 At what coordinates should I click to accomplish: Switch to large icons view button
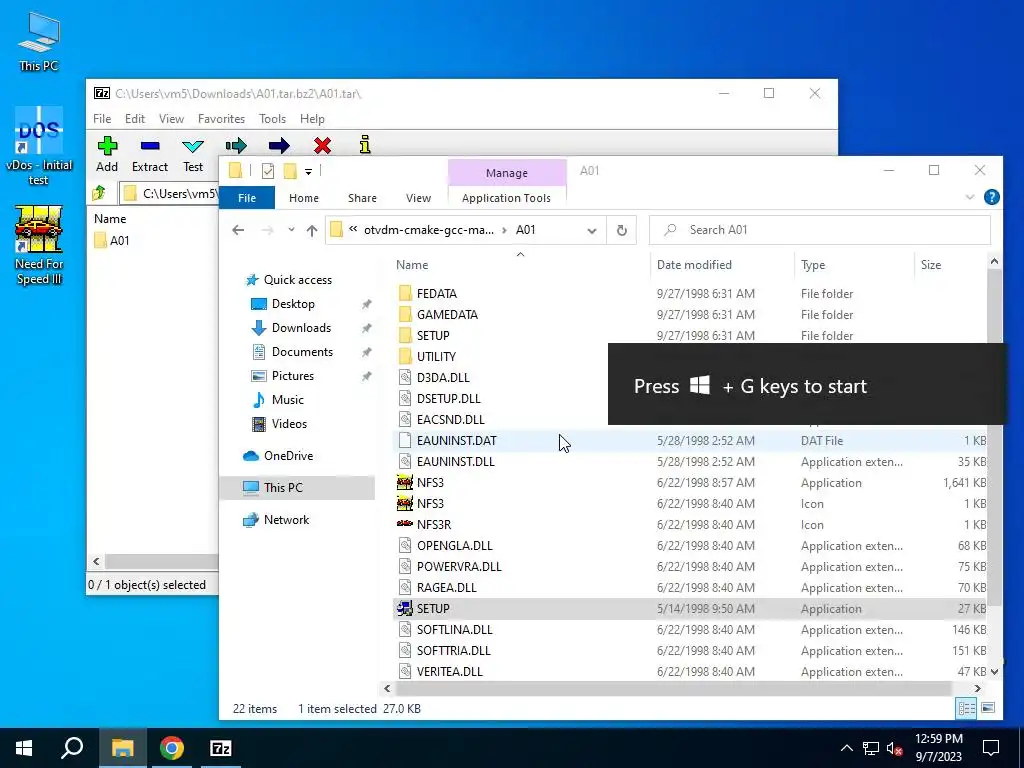click(x=988, y=708)
